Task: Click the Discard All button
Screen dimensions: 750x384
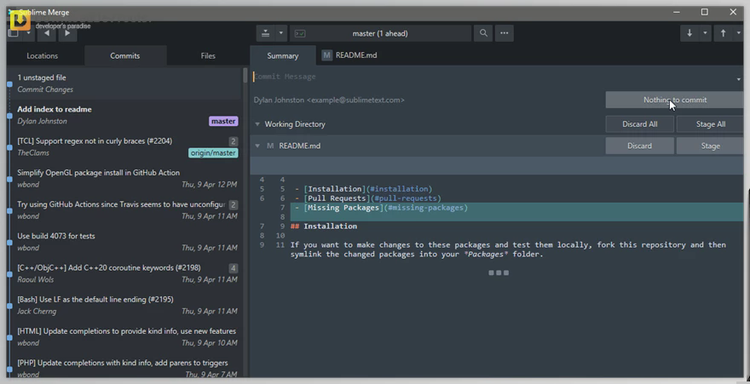Action: (x=640, y=124)
